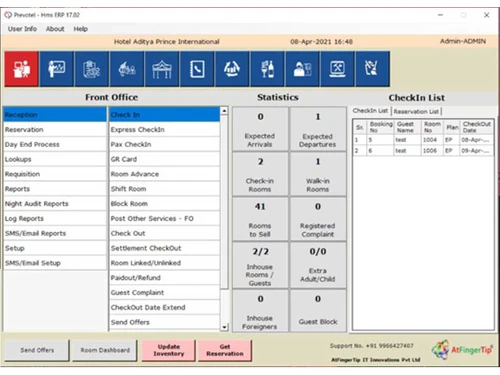
Task: Select Reservation in Front Office list
Action: 55,130
